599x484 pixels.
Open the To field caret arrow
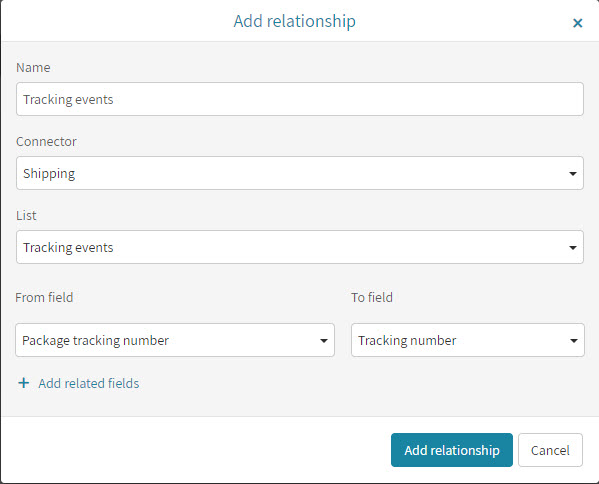click(x=573, y=341)
